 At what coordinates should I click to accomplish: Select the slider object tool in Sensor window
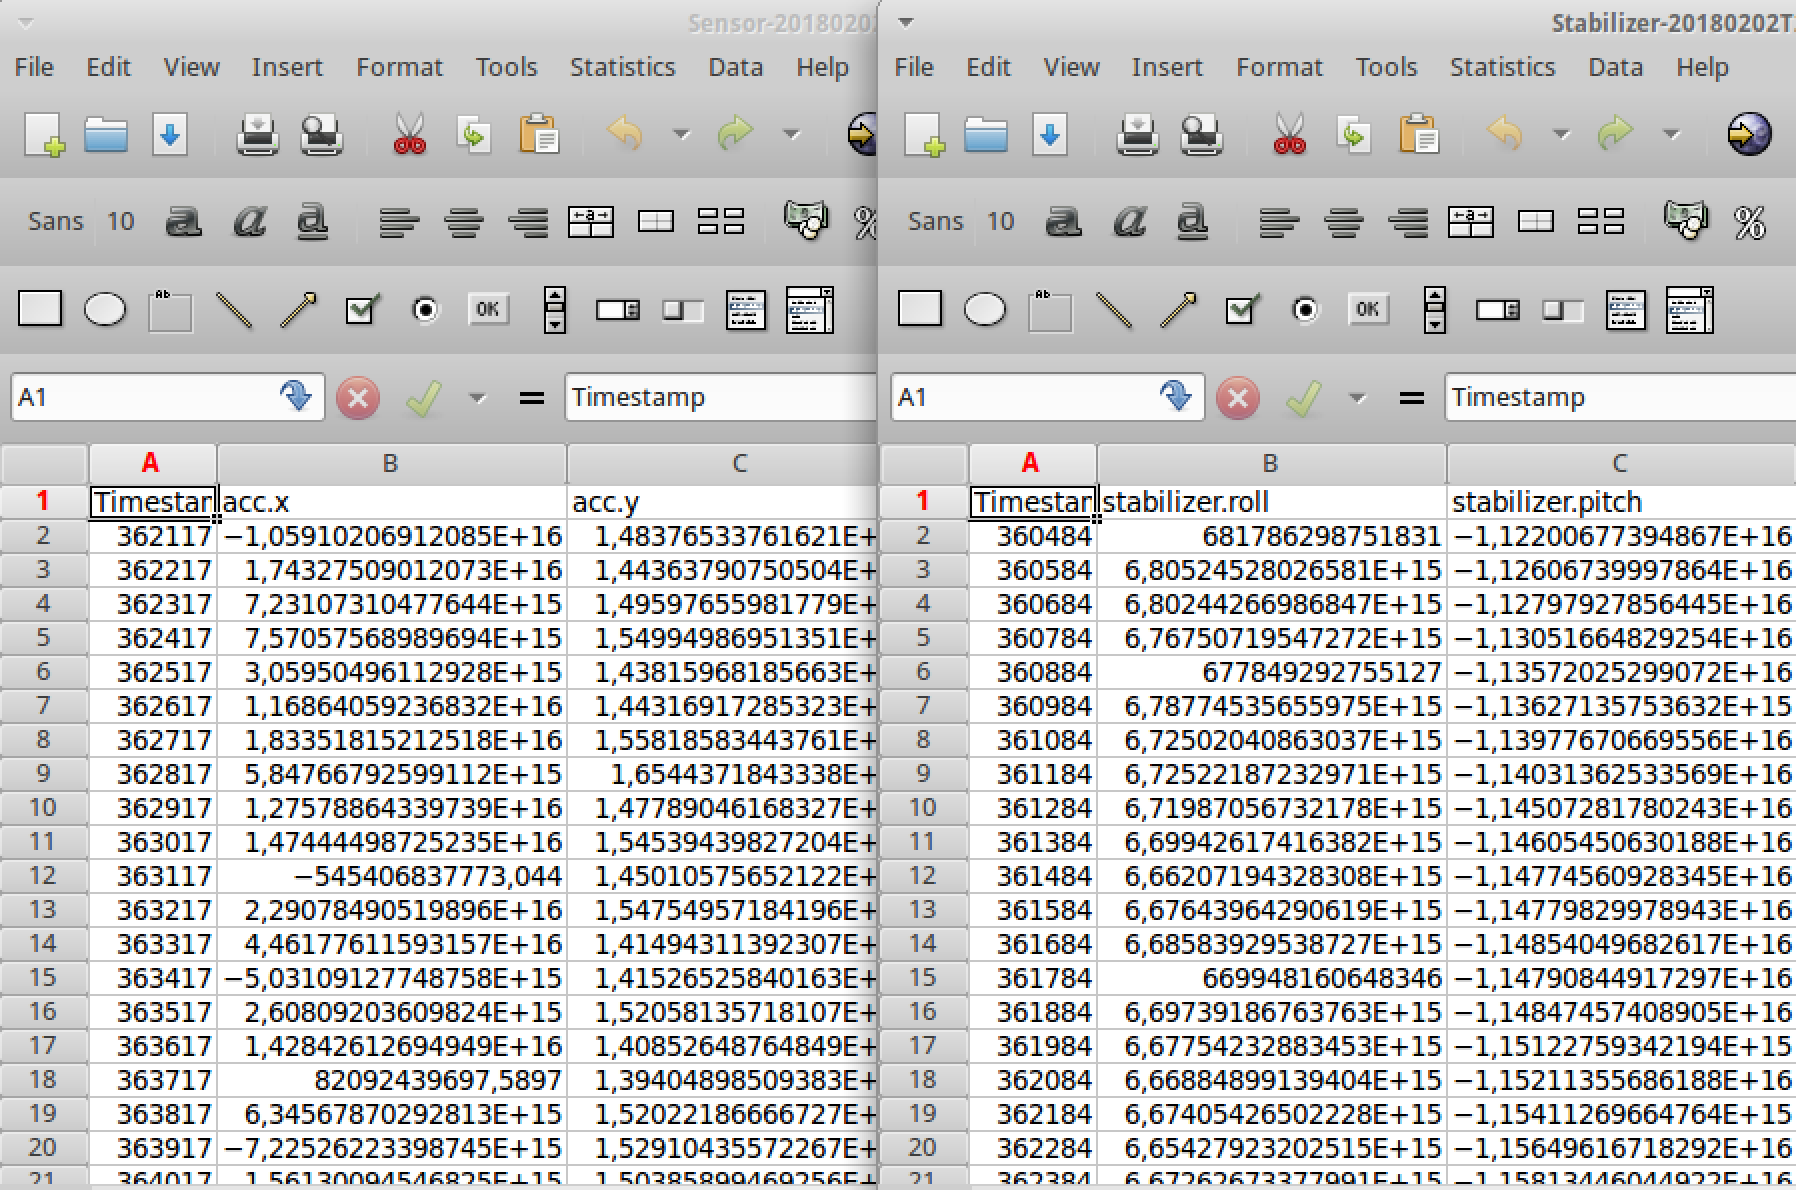[683, 310]
